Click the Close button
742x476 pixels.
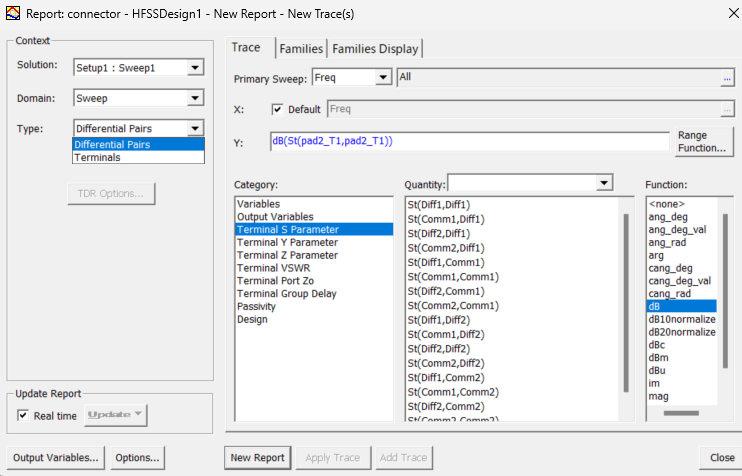click(722, 458)
